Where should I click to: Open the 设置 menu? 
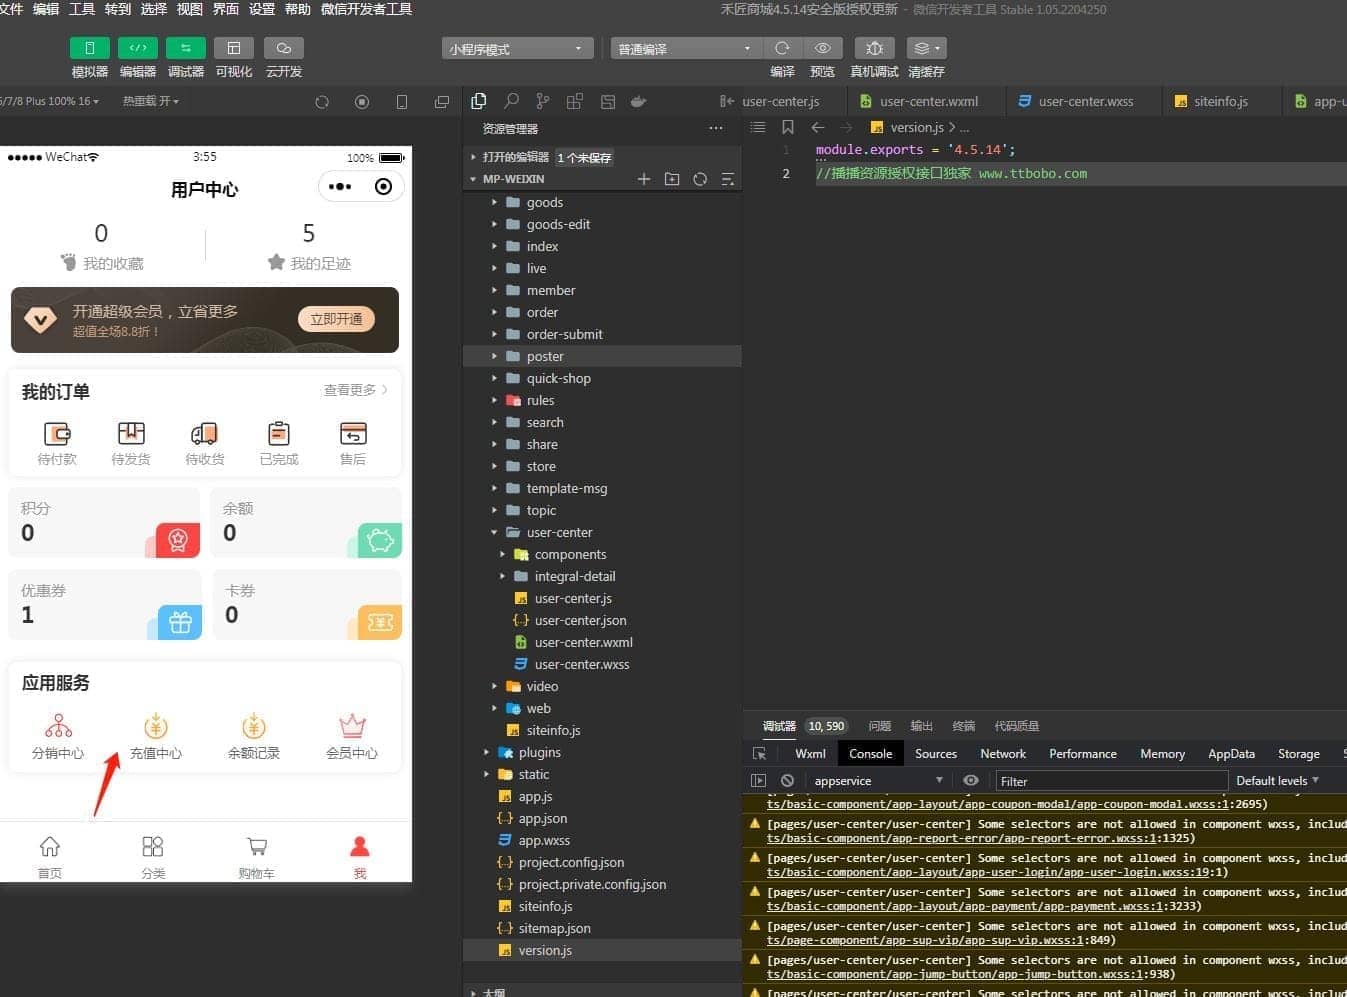(262, 9)
